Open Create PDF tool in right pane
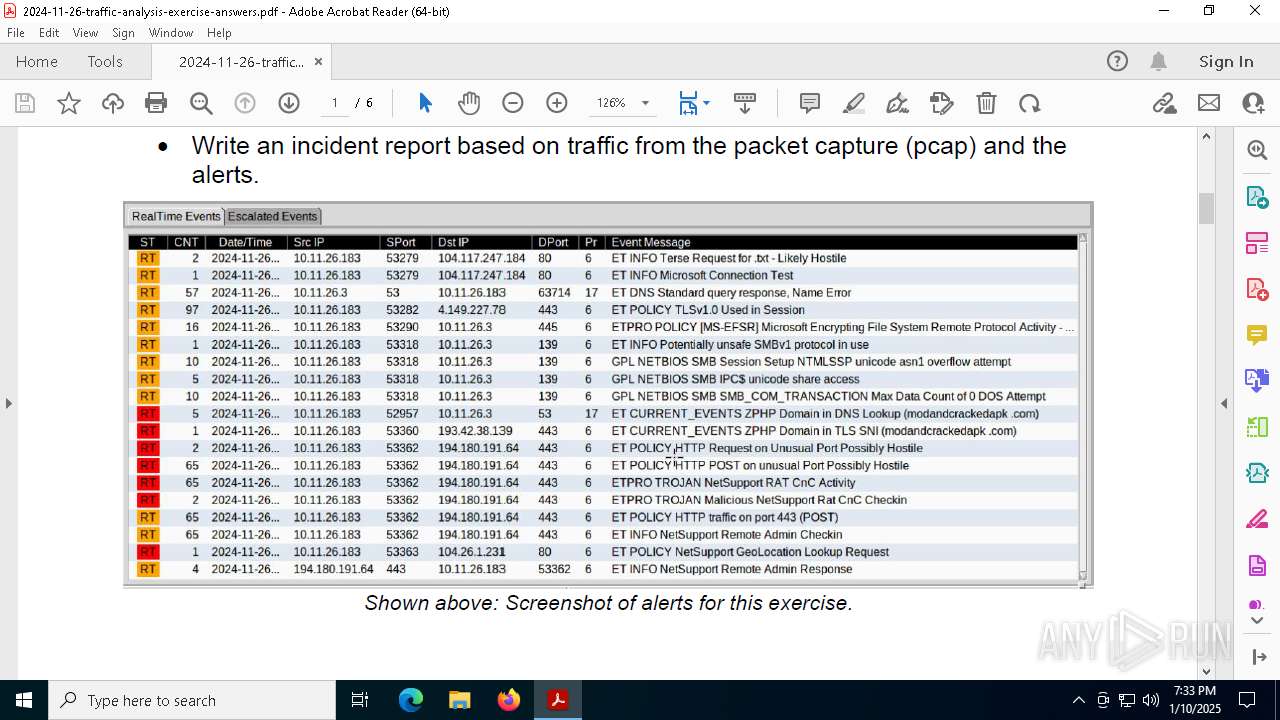Viewport: 1280px width, 720px height. pos(1257,289)
